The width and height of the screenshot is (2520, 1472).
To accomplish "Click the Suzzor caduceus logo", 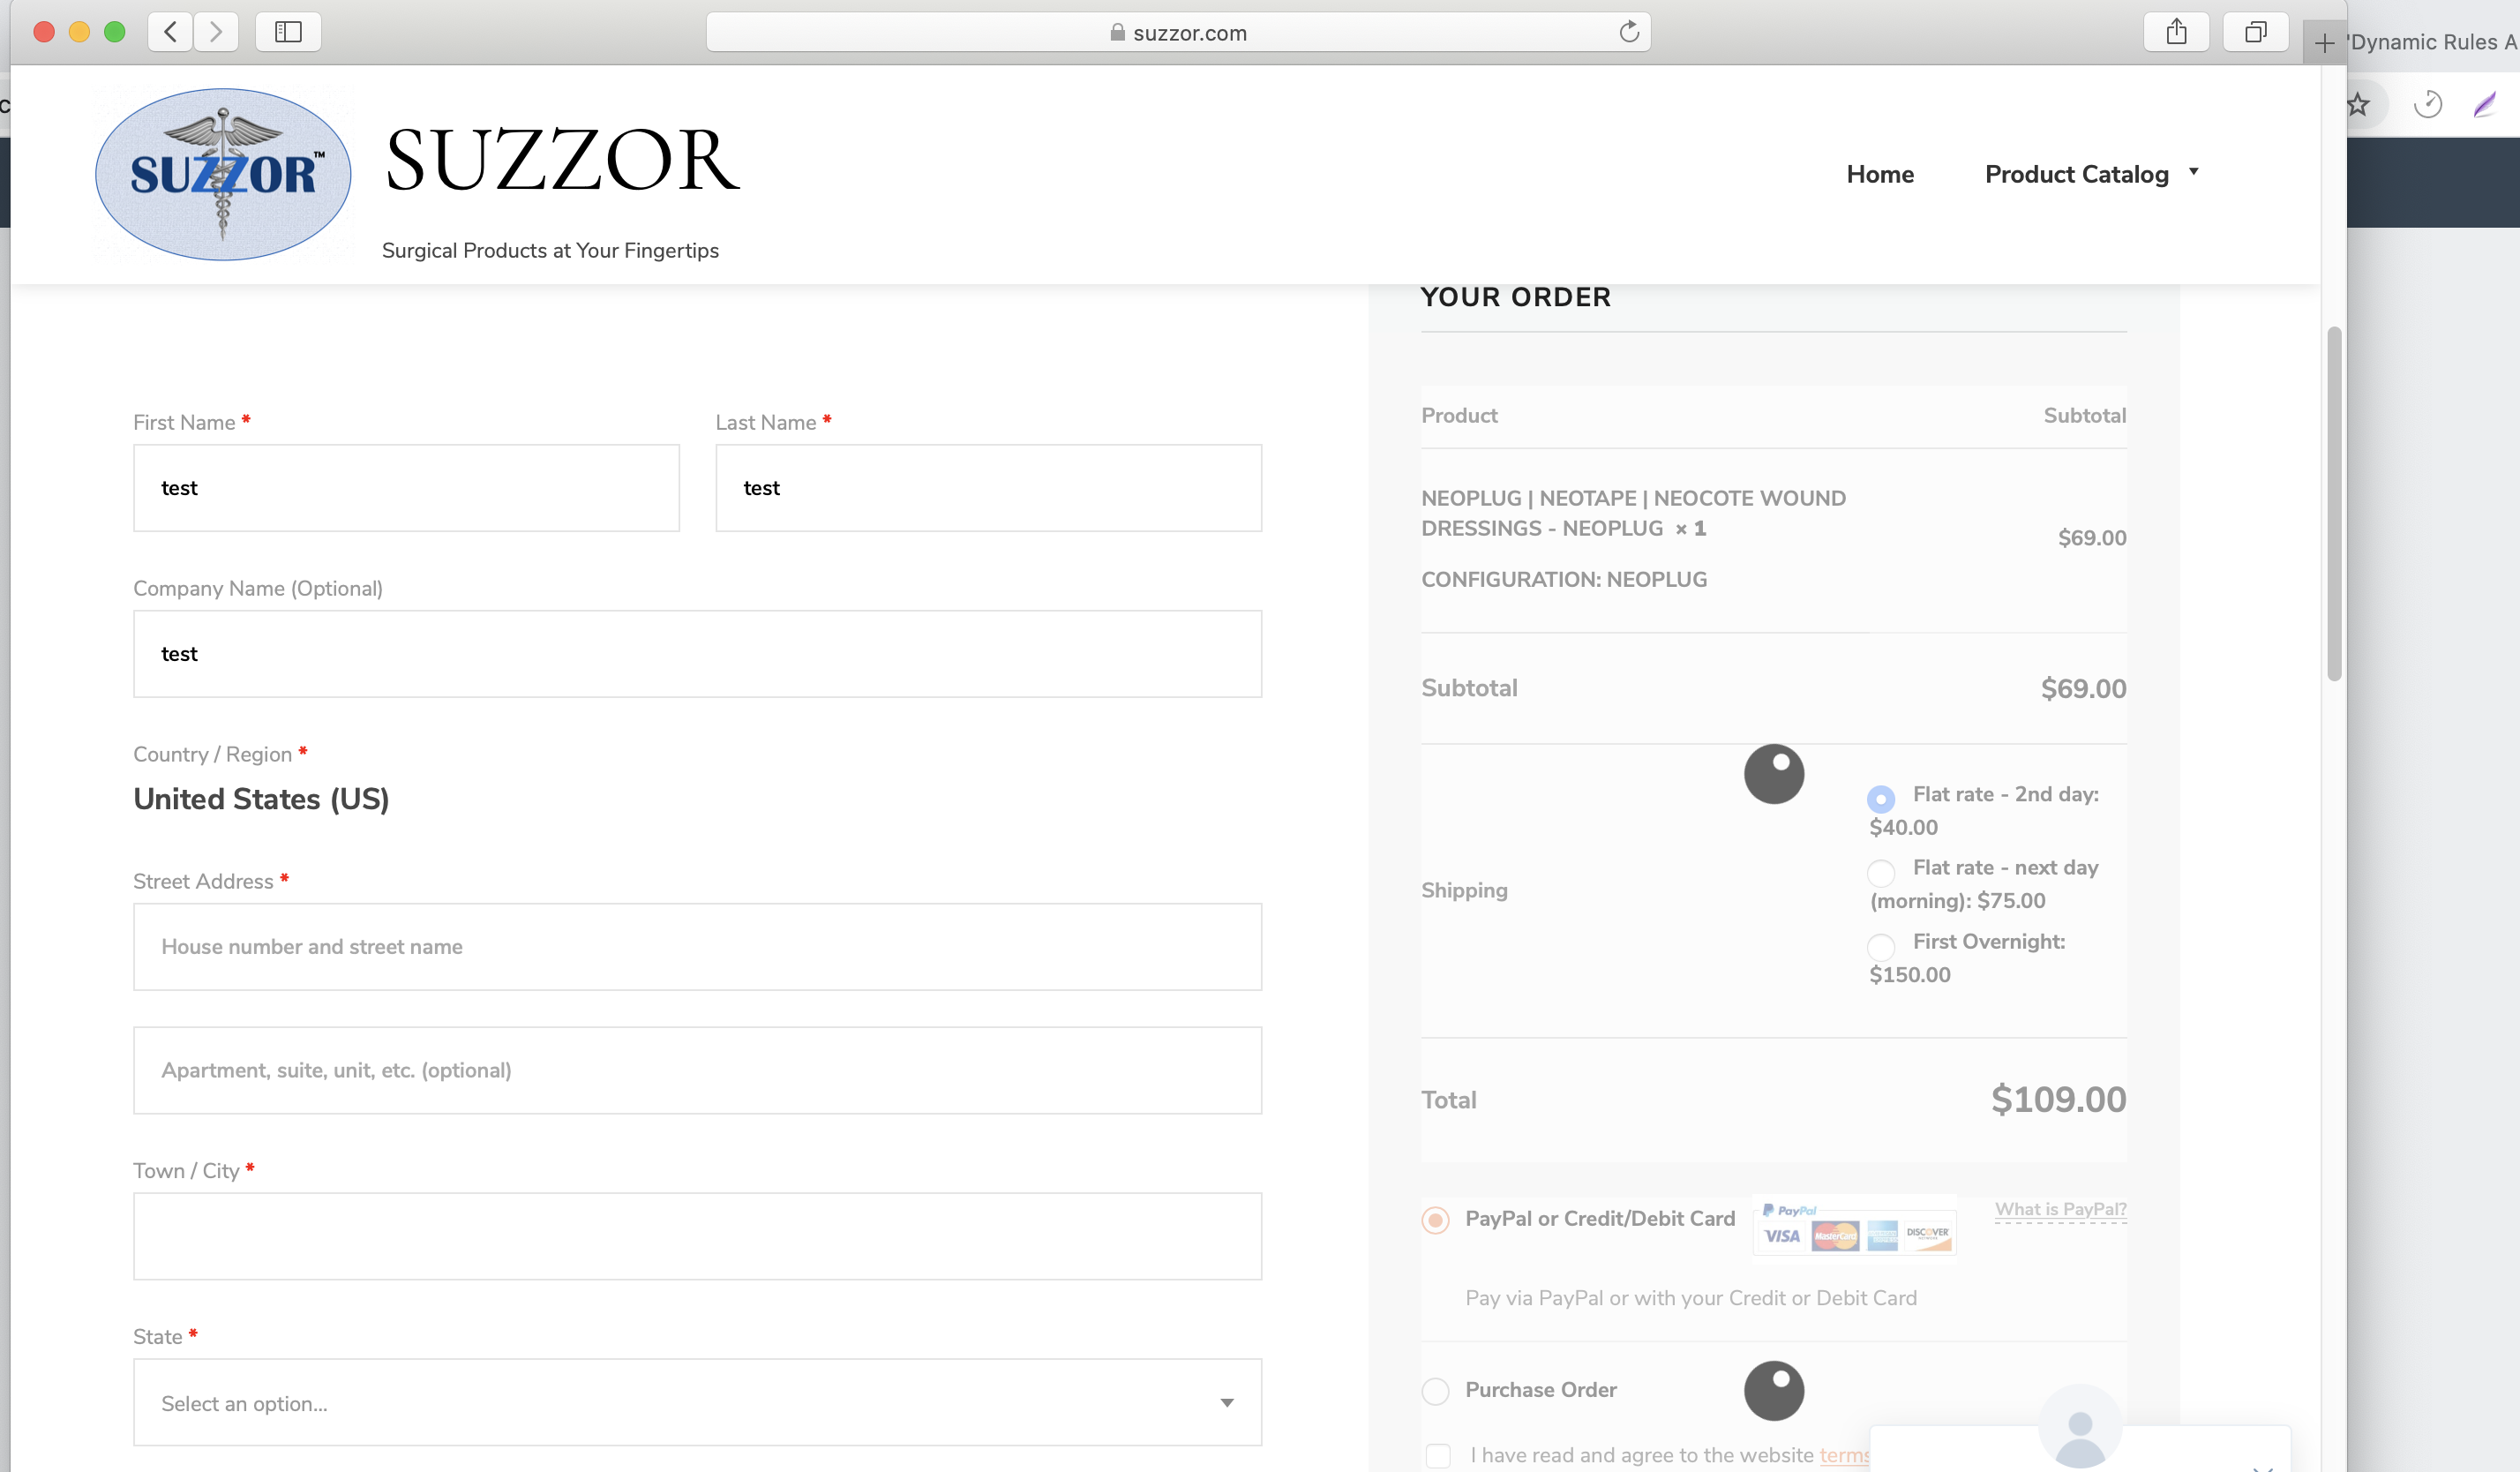I will click(x=223, y=174).
